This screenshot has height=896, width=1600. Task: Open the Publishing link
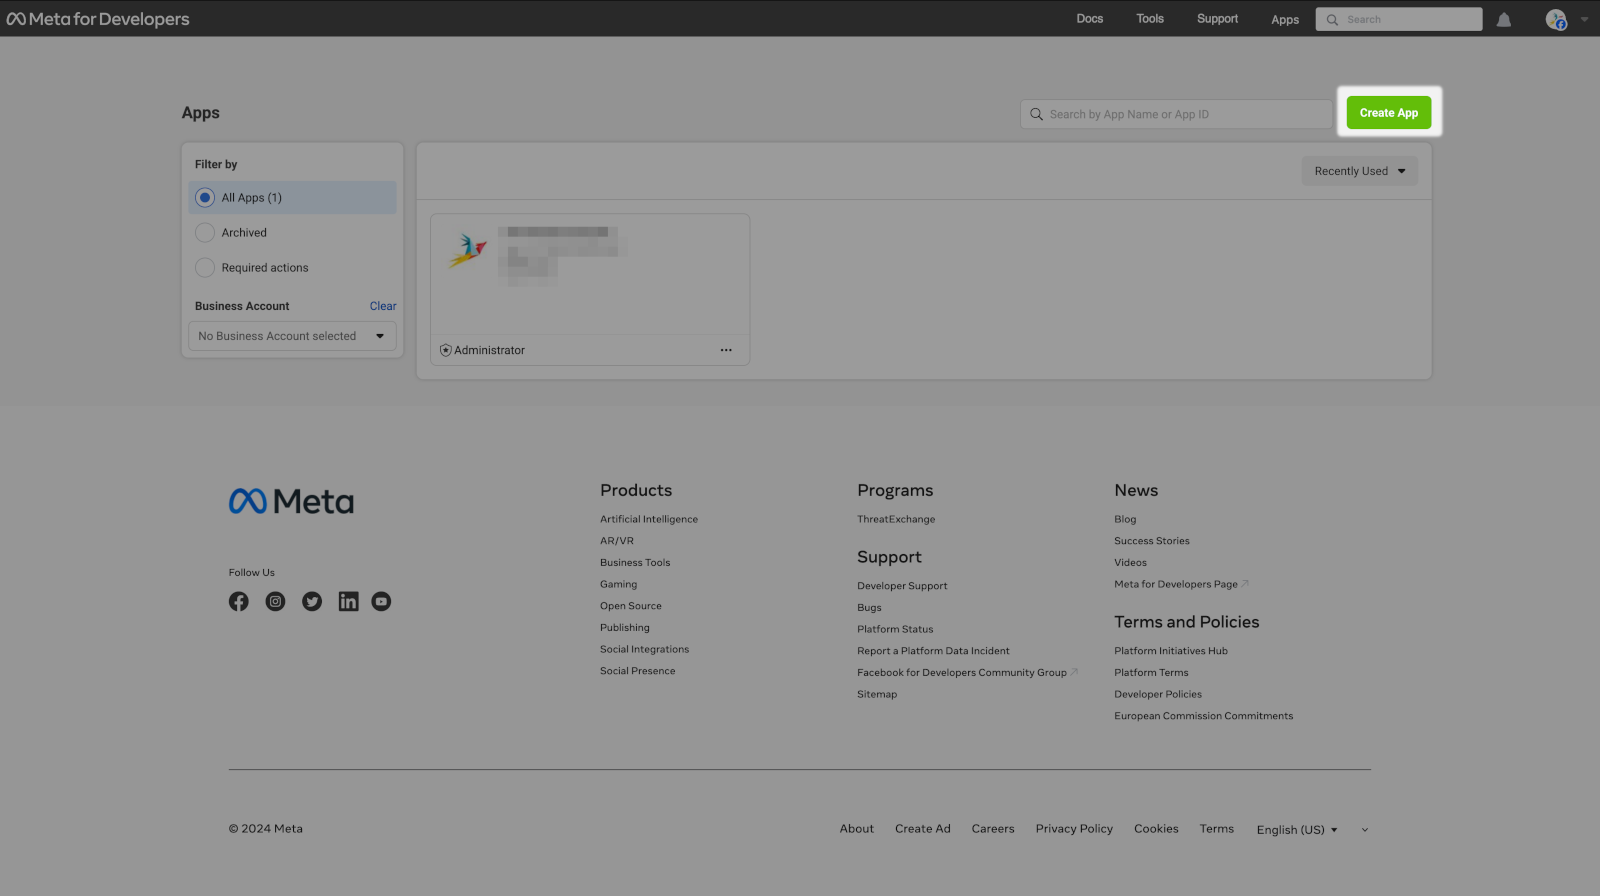click(625, 628)
